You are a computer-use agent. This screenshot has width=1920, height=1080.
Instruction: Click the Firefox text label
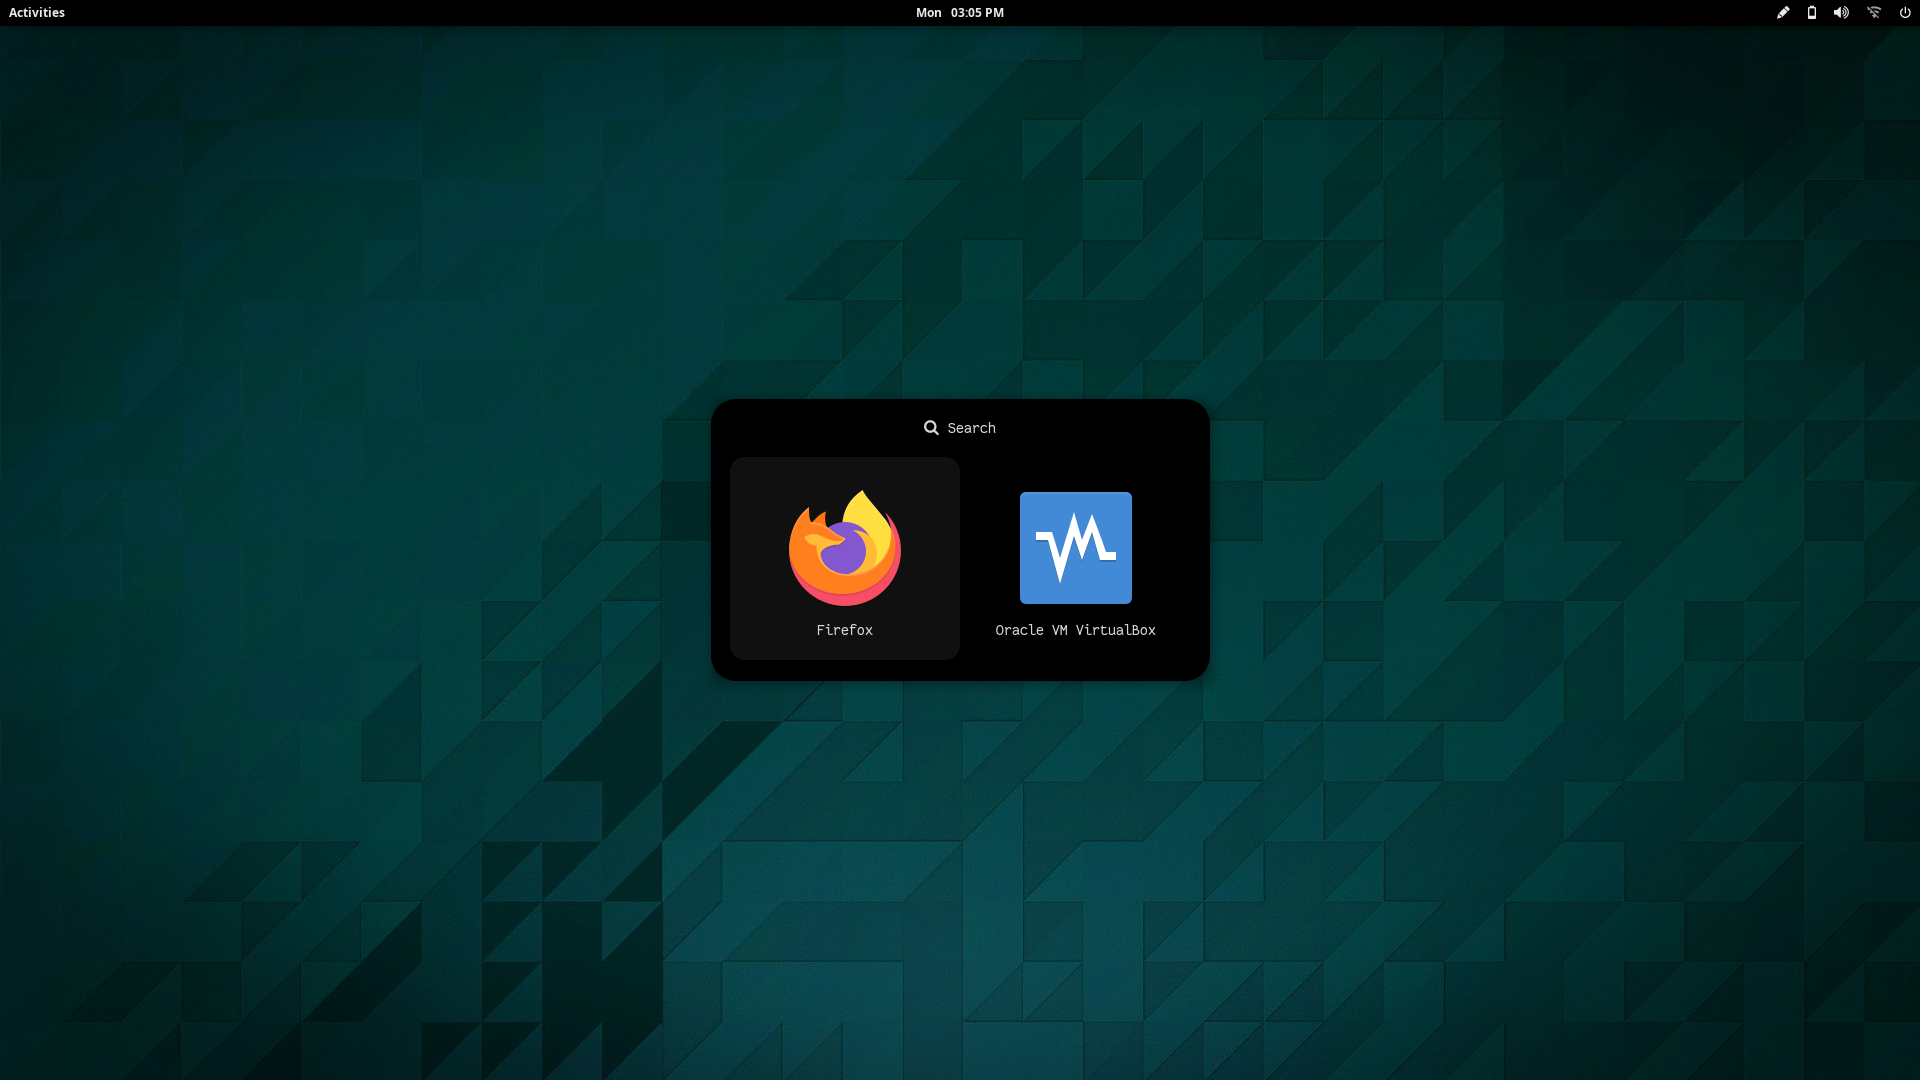point(844,630)
